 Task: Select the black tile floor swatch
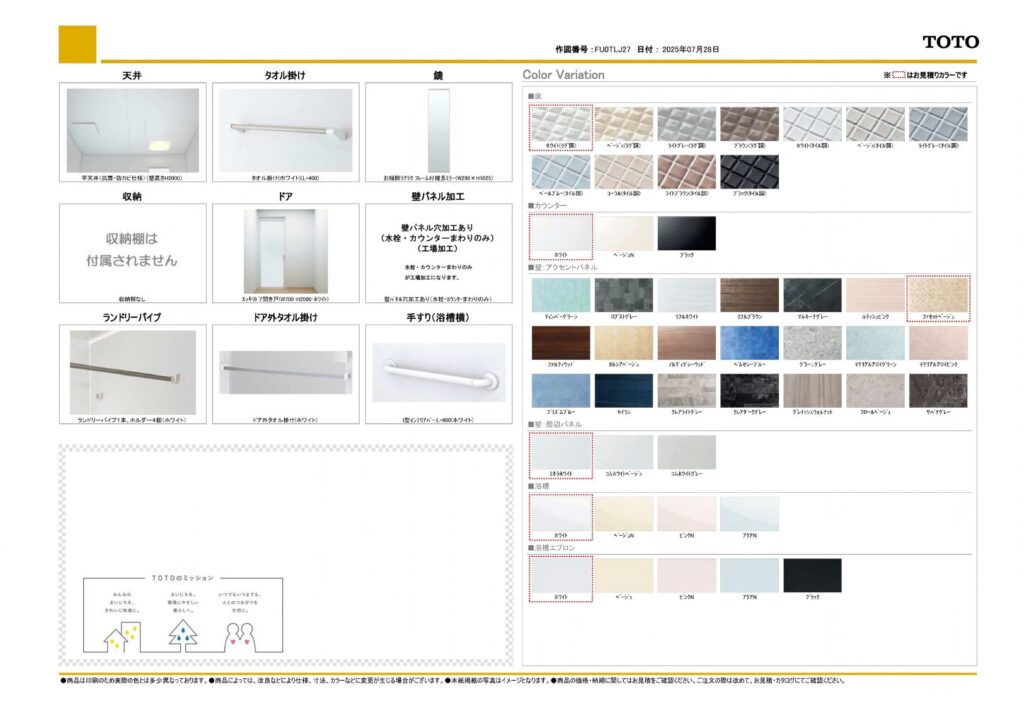pyautogui.click(x=749, y=171)
